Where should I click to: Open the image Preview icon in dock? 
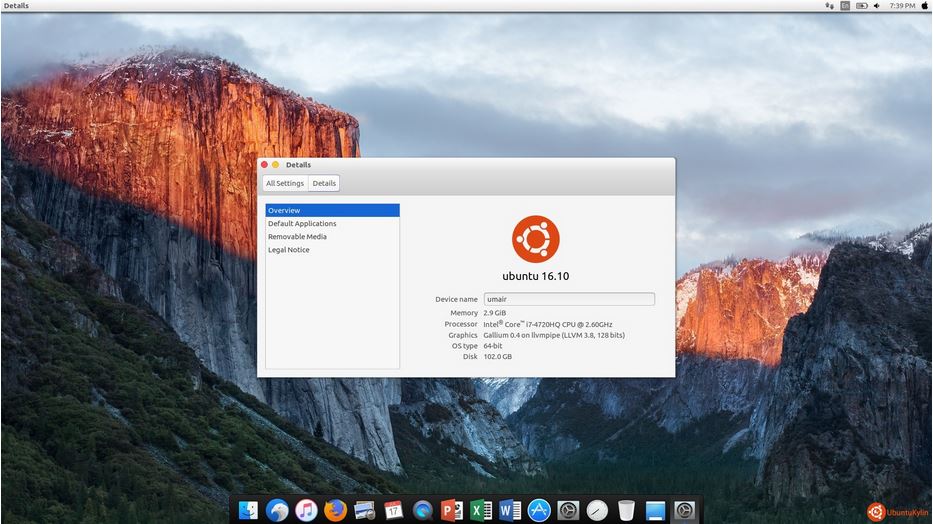point(365,510)
